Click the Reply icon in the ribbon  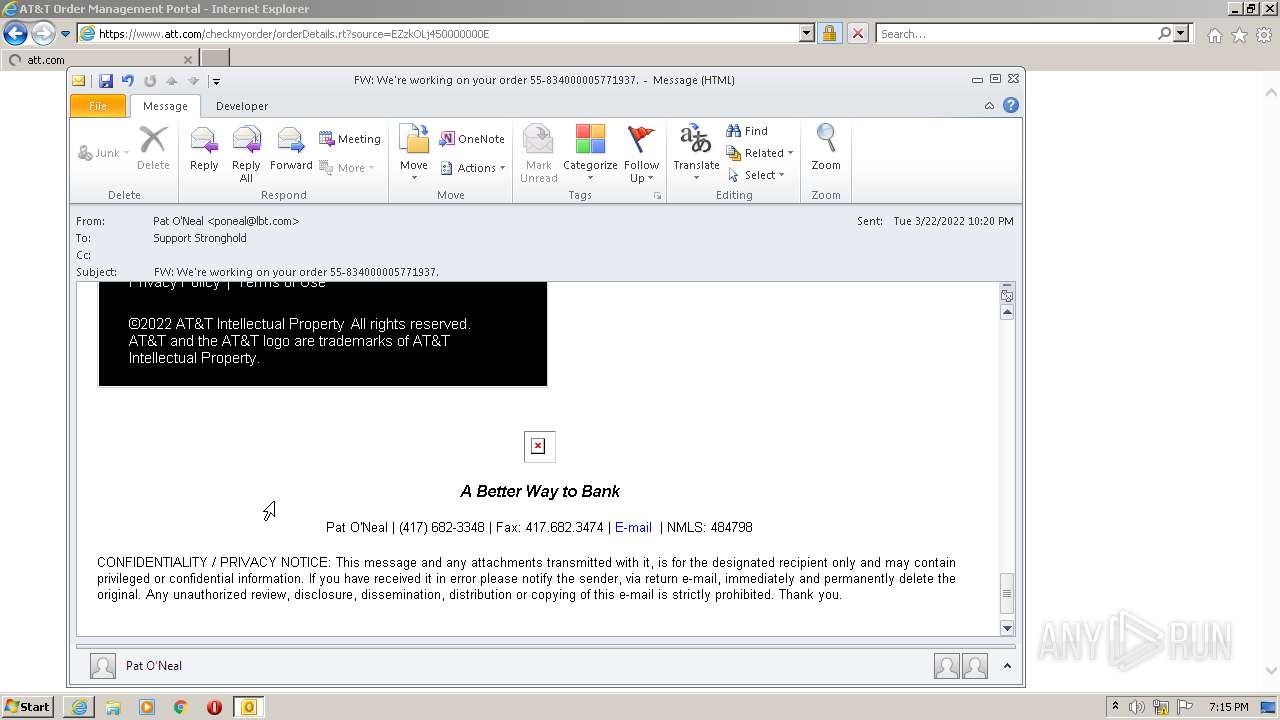click(x=204, y=149)
